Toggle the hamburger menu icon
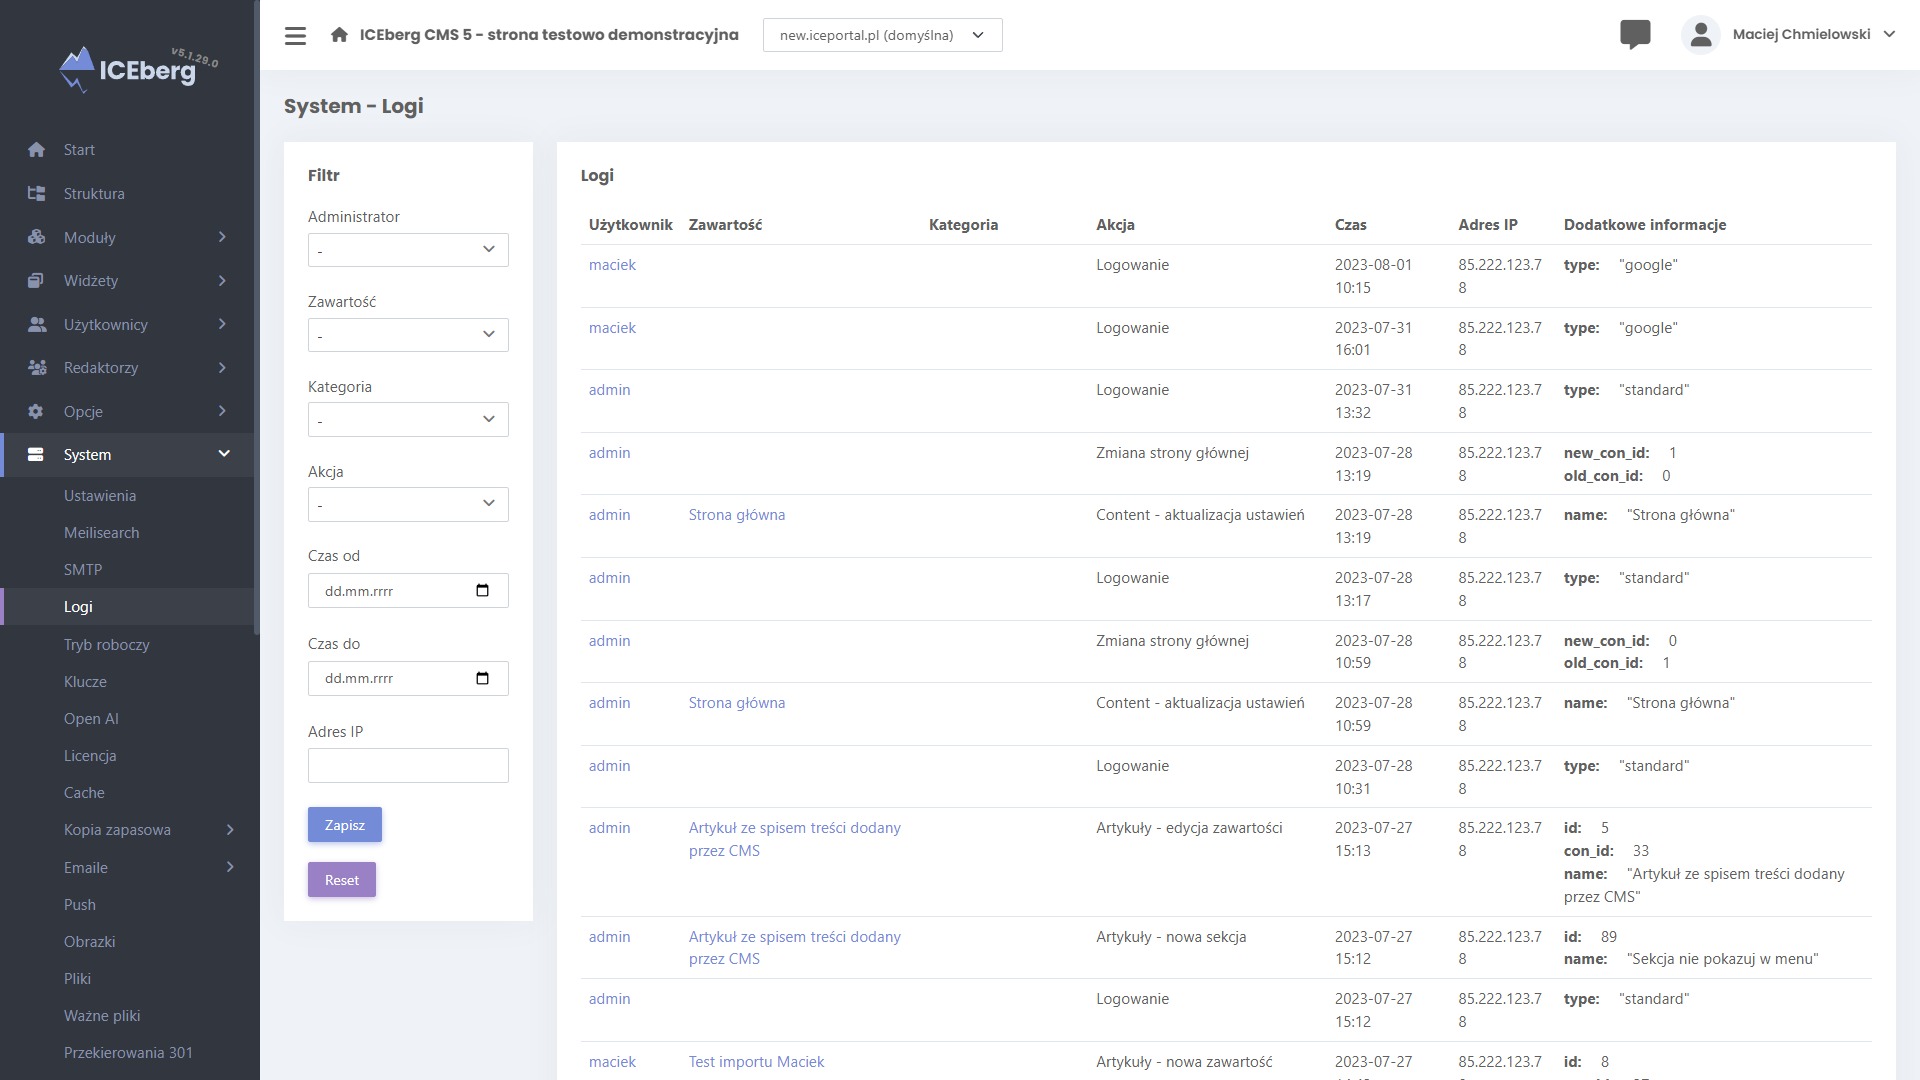Screen dimensions: 1920x1080 click(x=295, y=36)
